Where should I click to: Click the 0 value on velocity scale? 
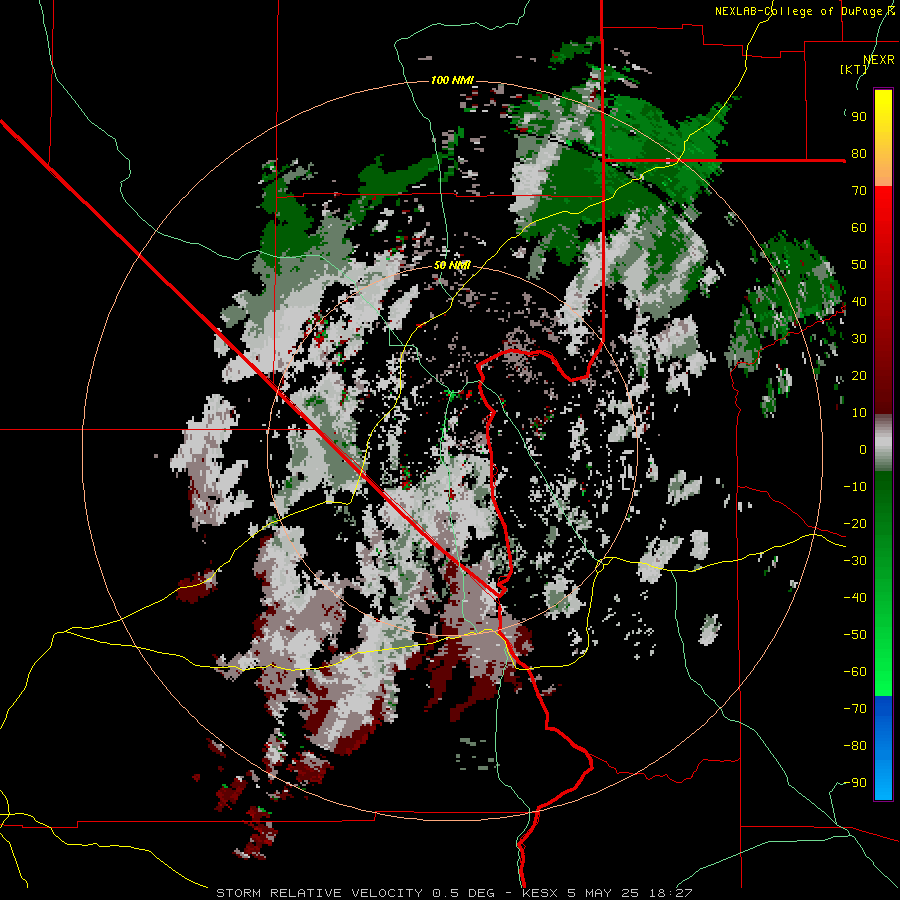(863, 450)
